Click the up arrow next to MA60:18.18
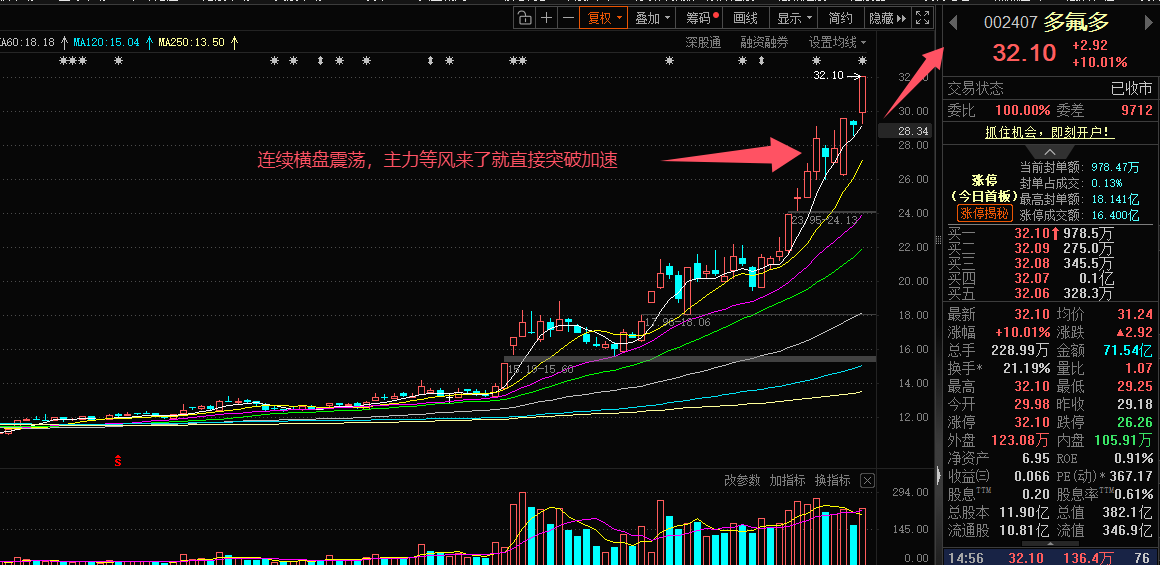This screenshot has width=1160, height=565. [x=64, y=42]
